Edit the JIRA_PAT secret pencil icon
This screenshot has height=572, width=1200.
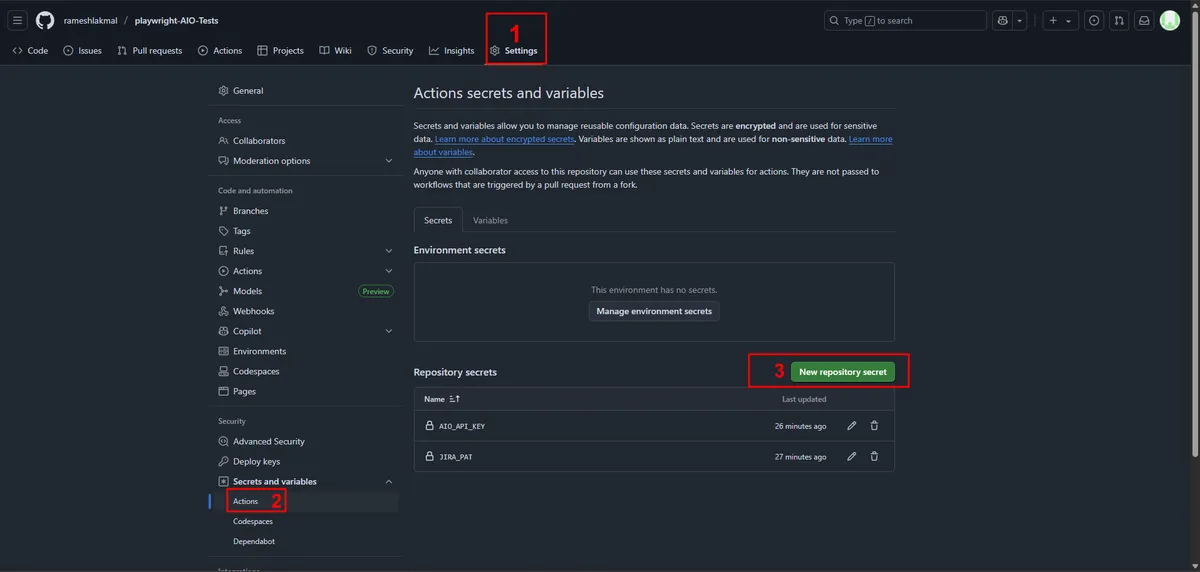tap(852, 456)
